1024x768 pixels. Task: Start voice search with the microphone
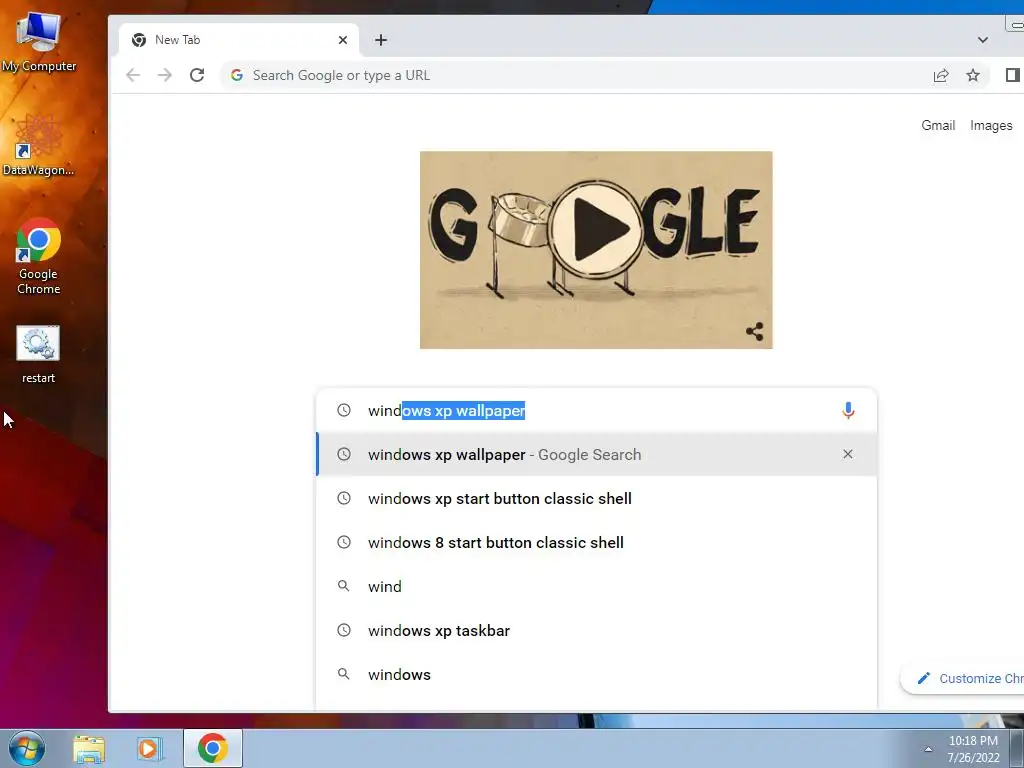click(x=848, y=410)
